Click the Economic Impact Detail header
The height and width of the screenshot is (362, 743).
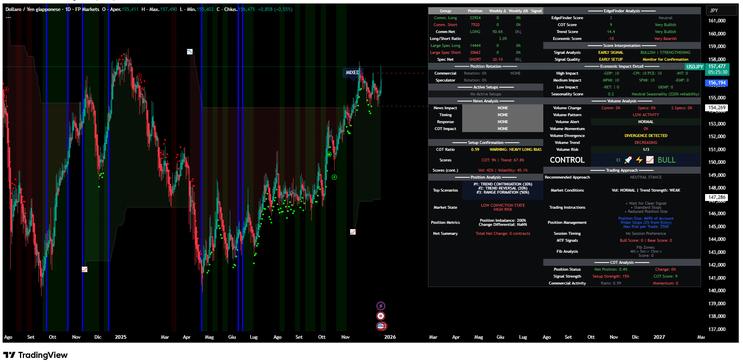click(621, 66)
